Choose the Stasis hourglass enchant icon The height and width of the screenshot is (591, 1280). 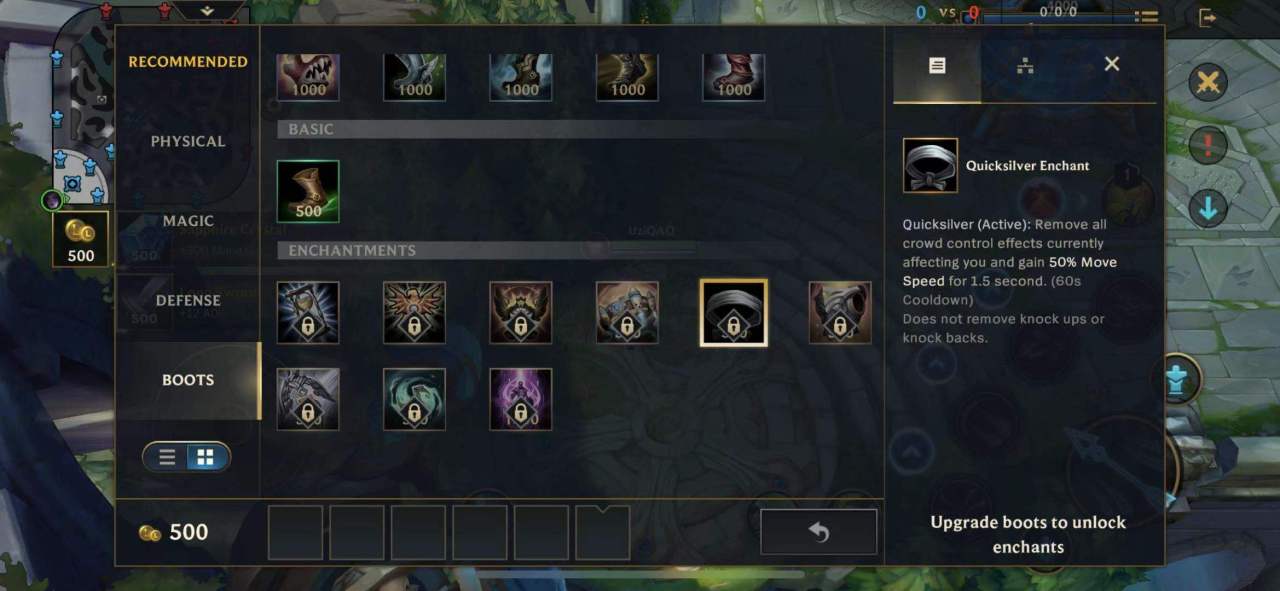pyautogui.click(x=308, y=313)
